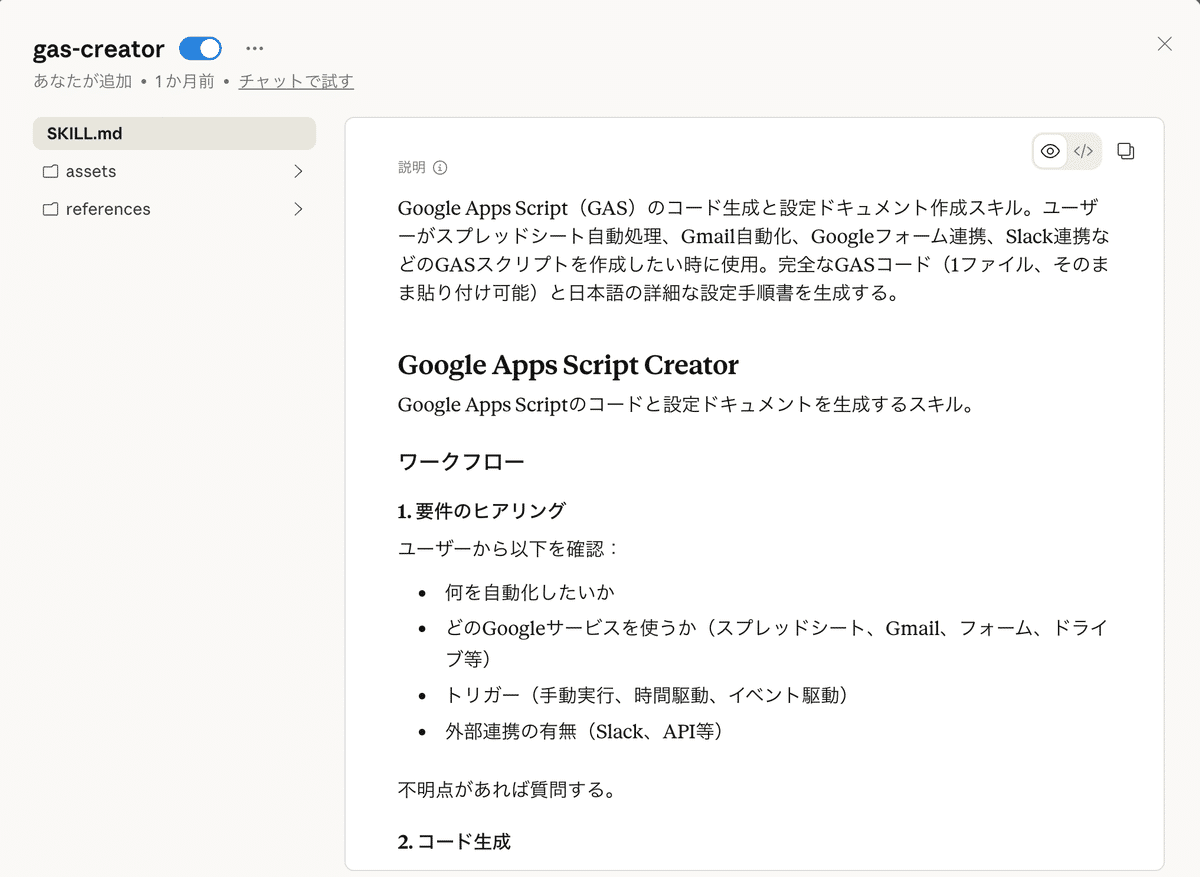
Task: Open the references folder label
Action: click(108, 210)
